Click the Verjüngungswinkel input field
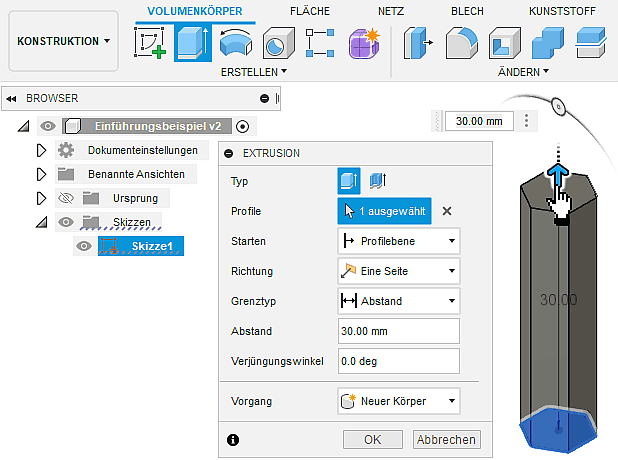 [398, 361]
